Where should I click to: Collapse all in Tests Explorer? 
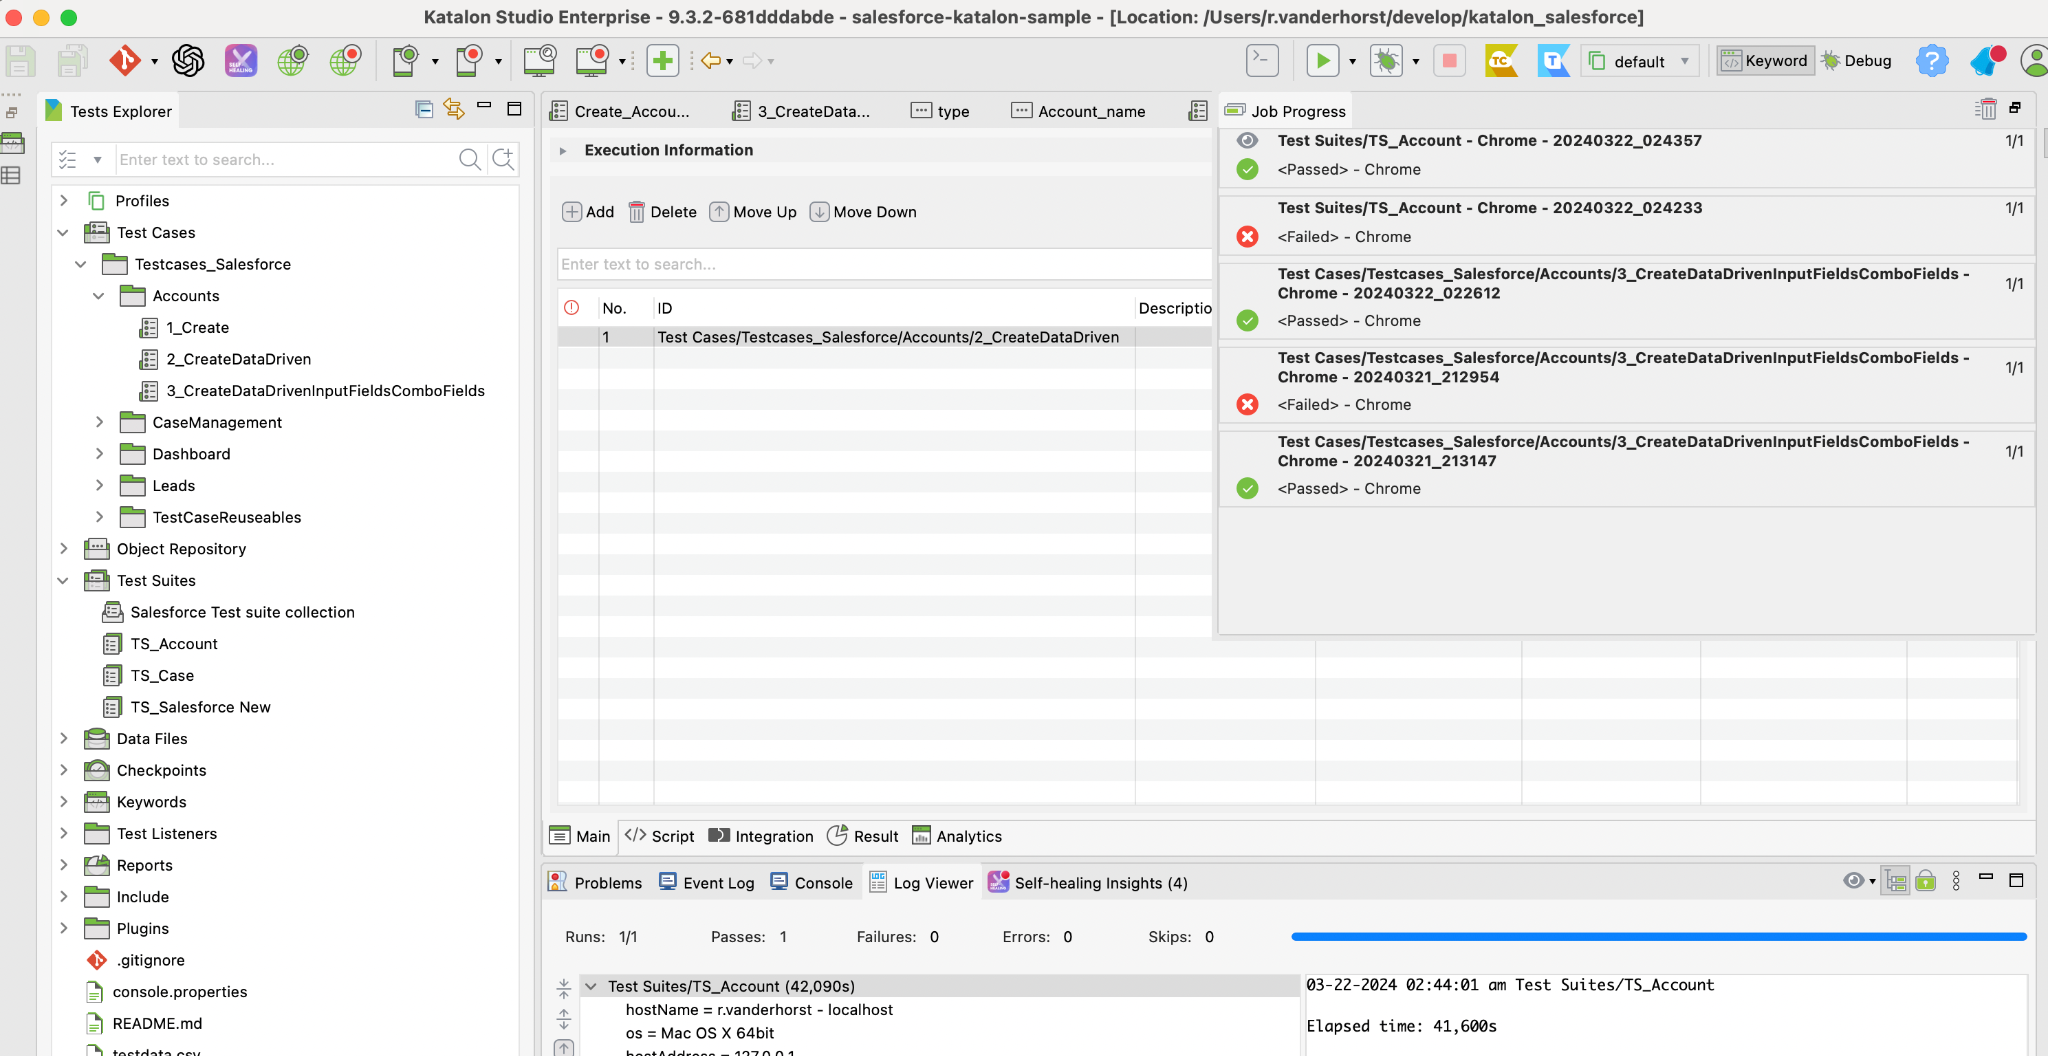point(424,109)
